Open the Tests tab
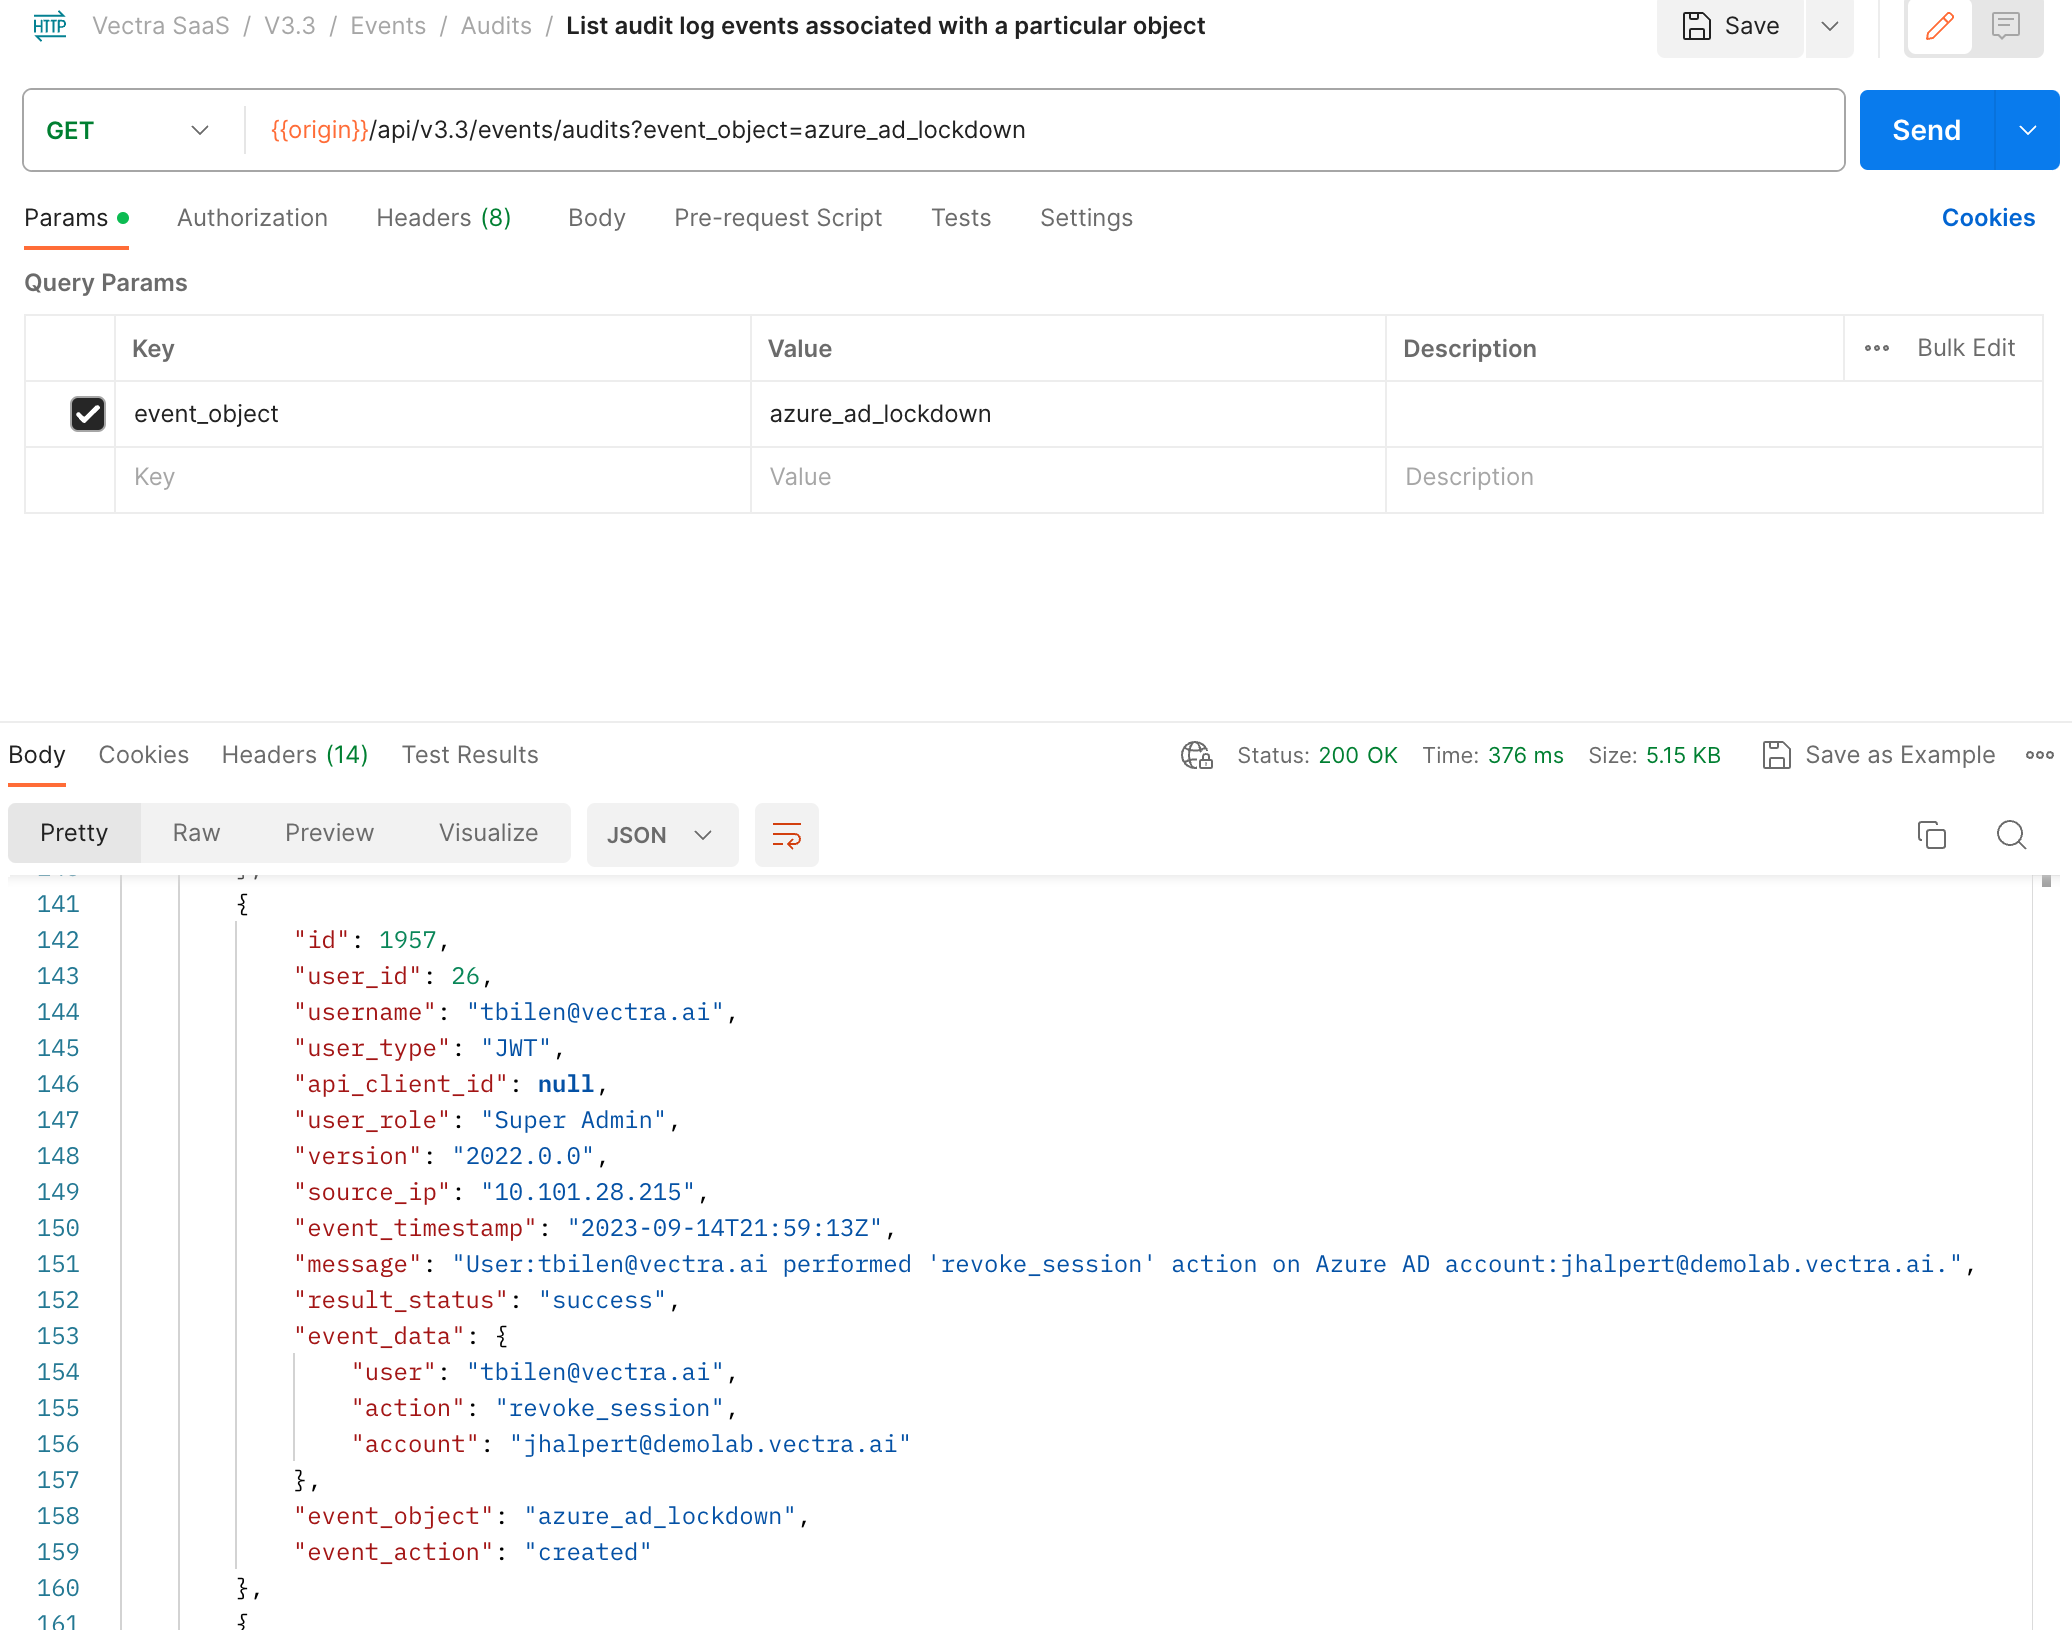This screenshot has width=2072, height=1630. click(960, 217)
